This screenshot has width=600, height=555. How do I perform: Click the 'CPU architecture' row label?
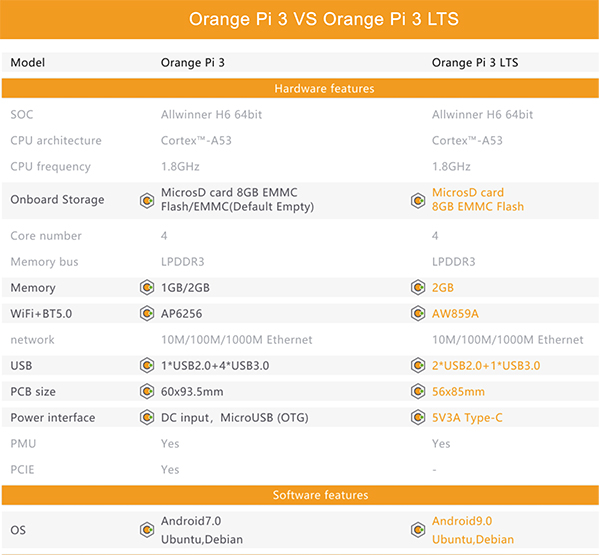click(x=56, y=140)
